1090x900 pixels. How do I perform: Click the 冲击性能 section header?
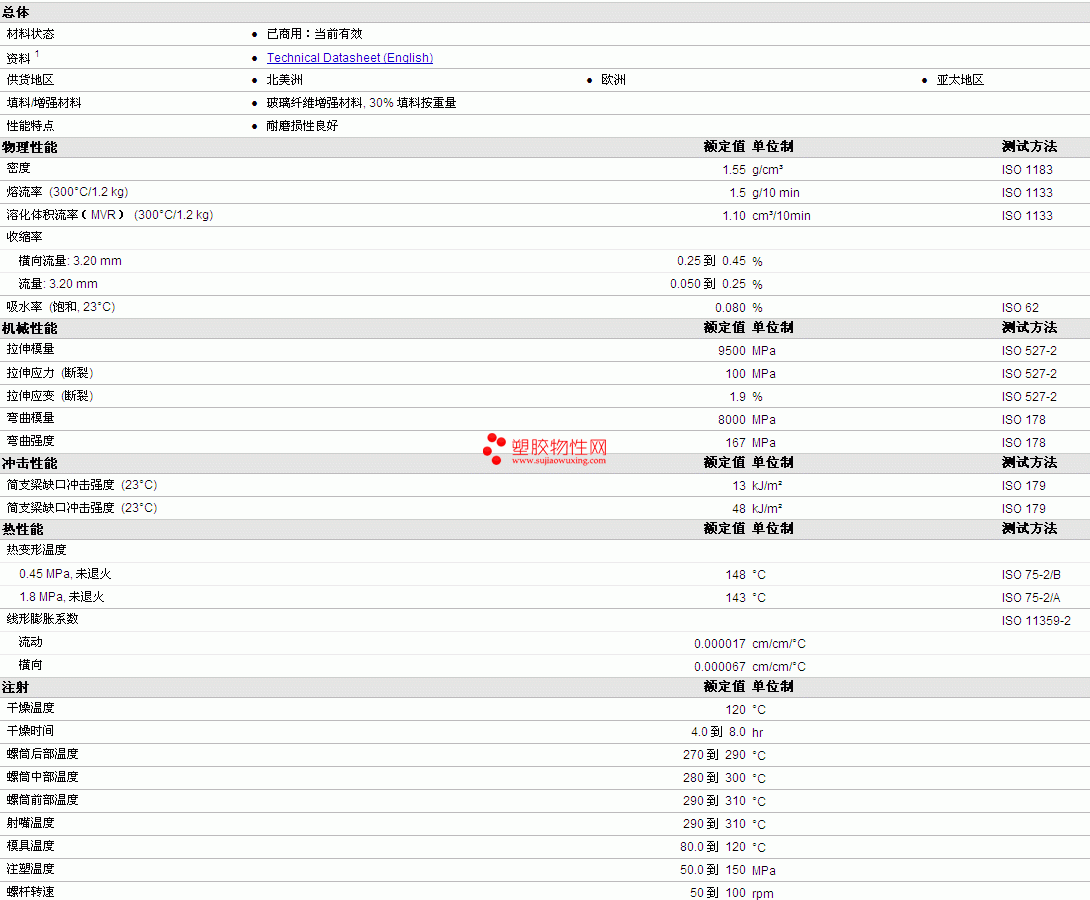click(30, 464)
